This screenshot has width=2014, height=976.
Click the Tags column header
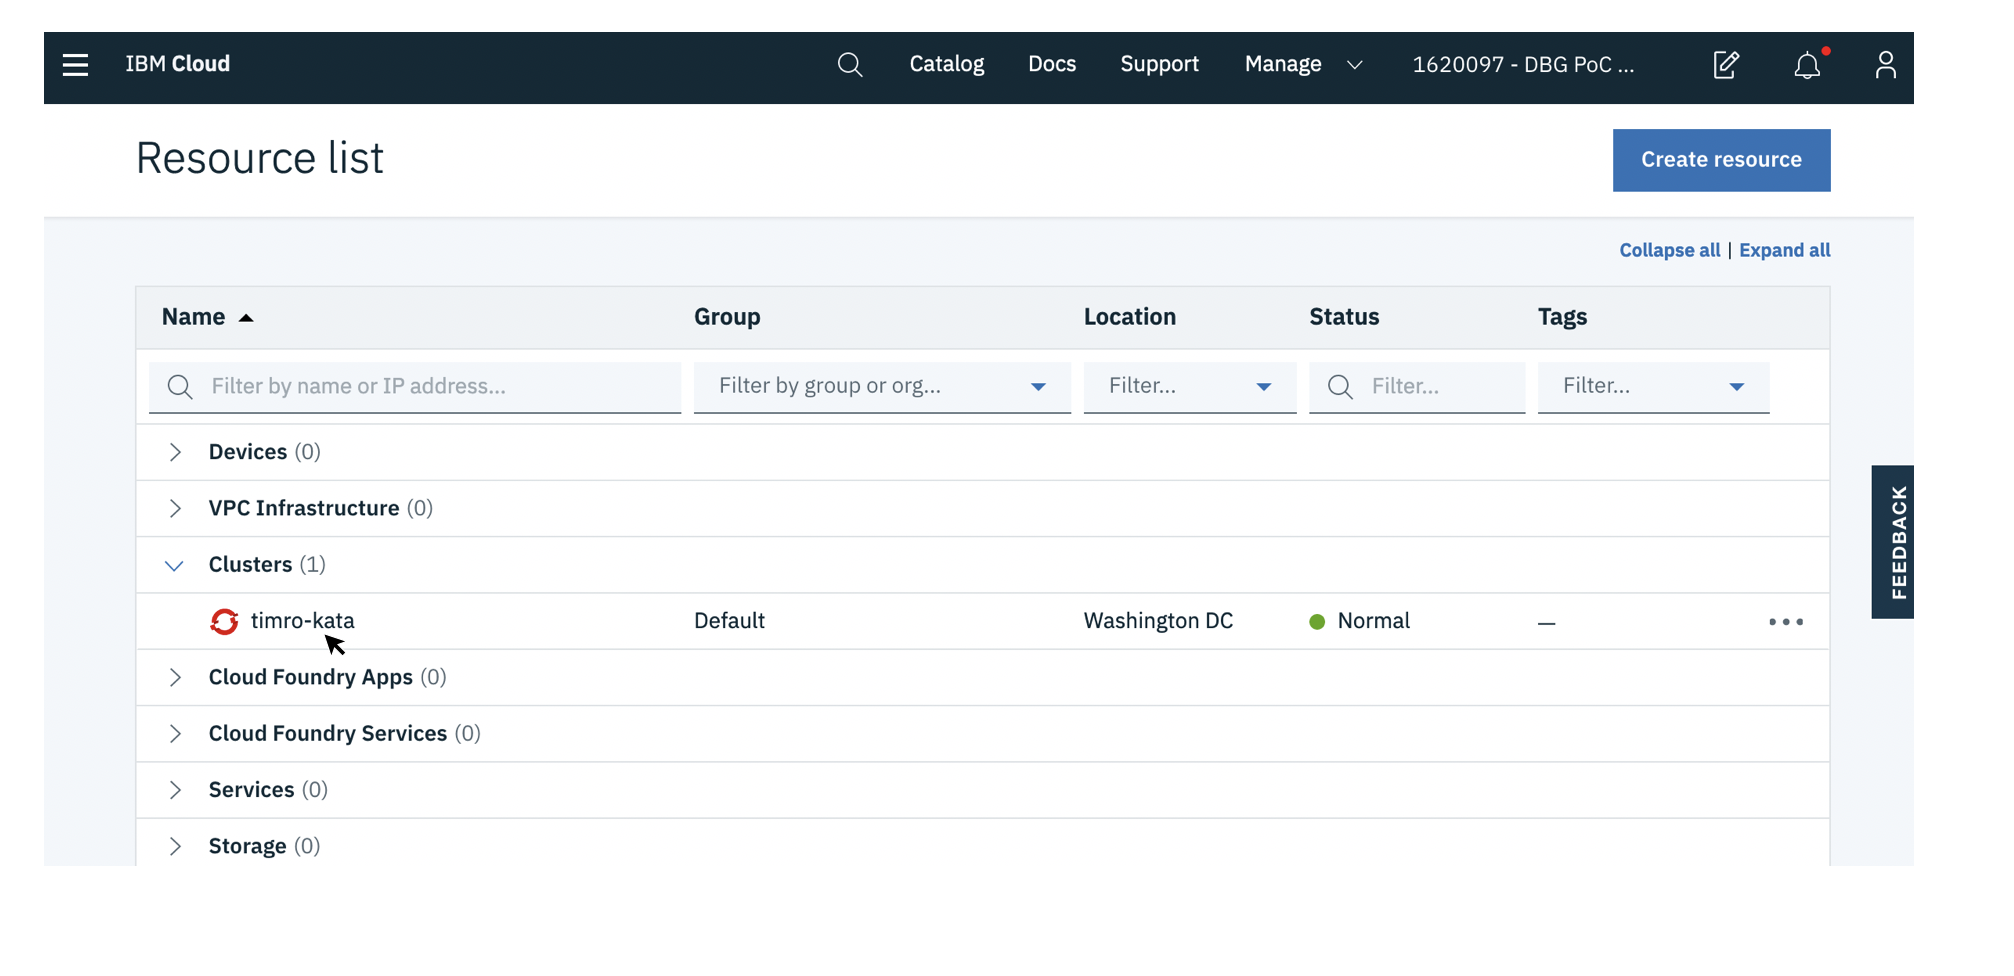pyautogui.click(x=1562, y=317)
